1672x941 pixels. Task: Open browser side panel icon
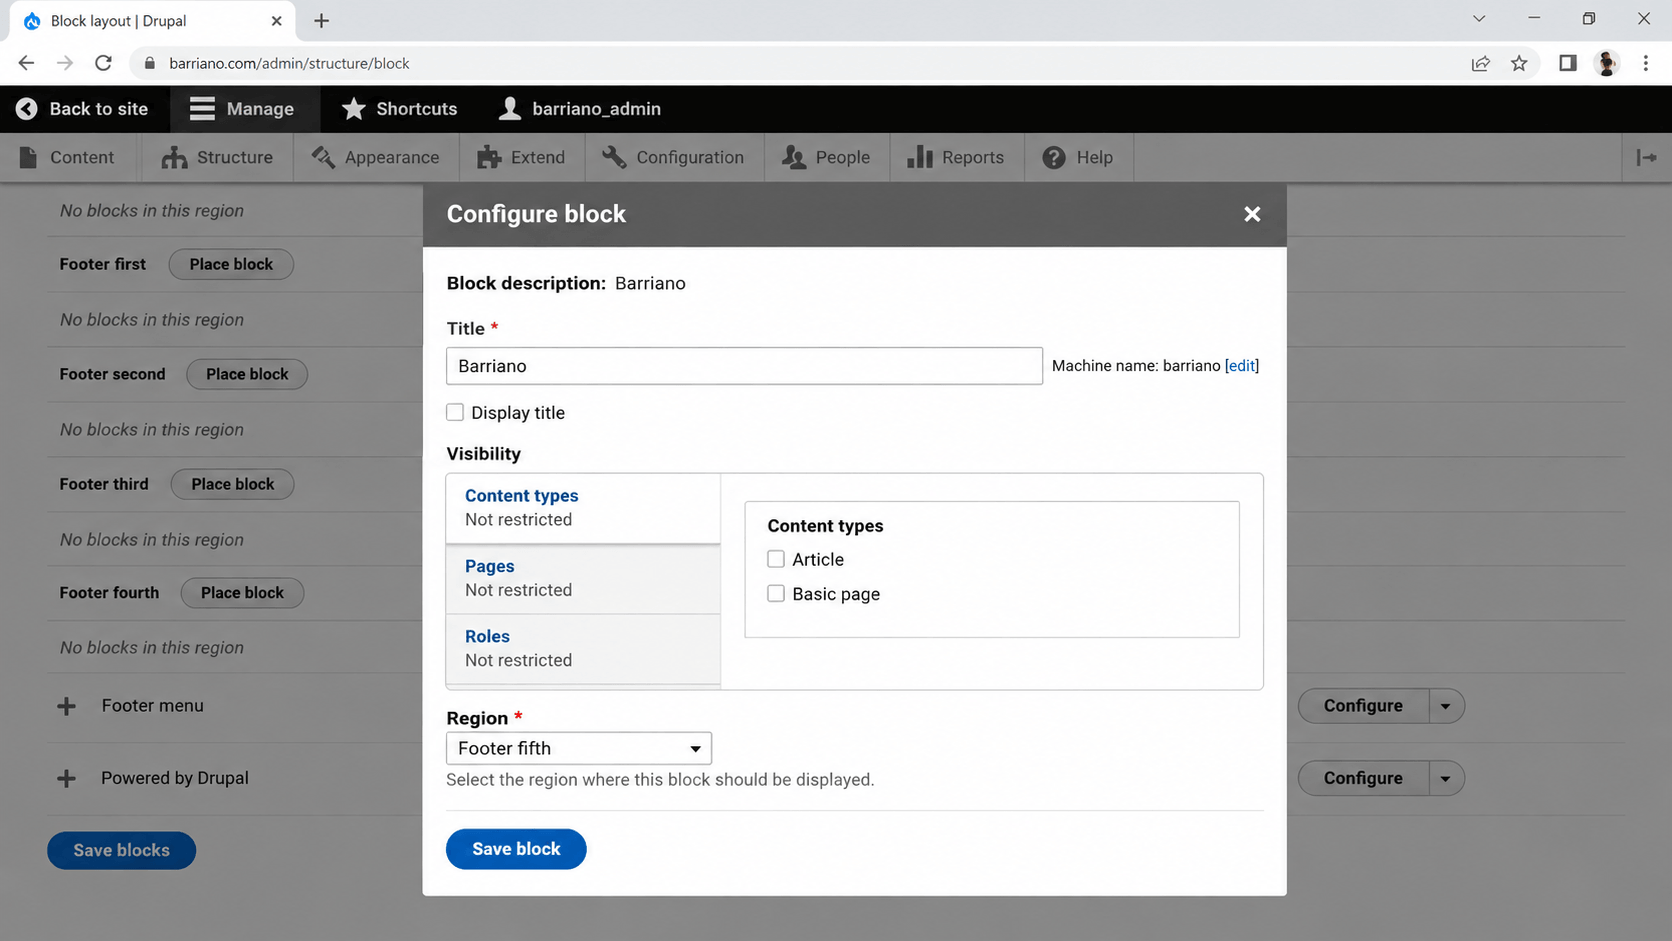pyautogui.click(x=1568, y=63)
